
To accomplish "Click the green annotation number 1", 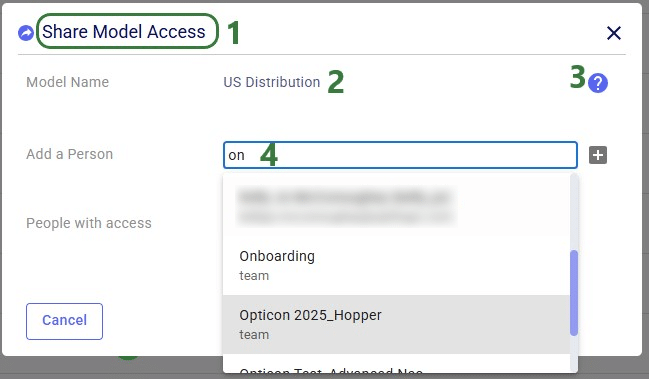I will tap(234, 32).
